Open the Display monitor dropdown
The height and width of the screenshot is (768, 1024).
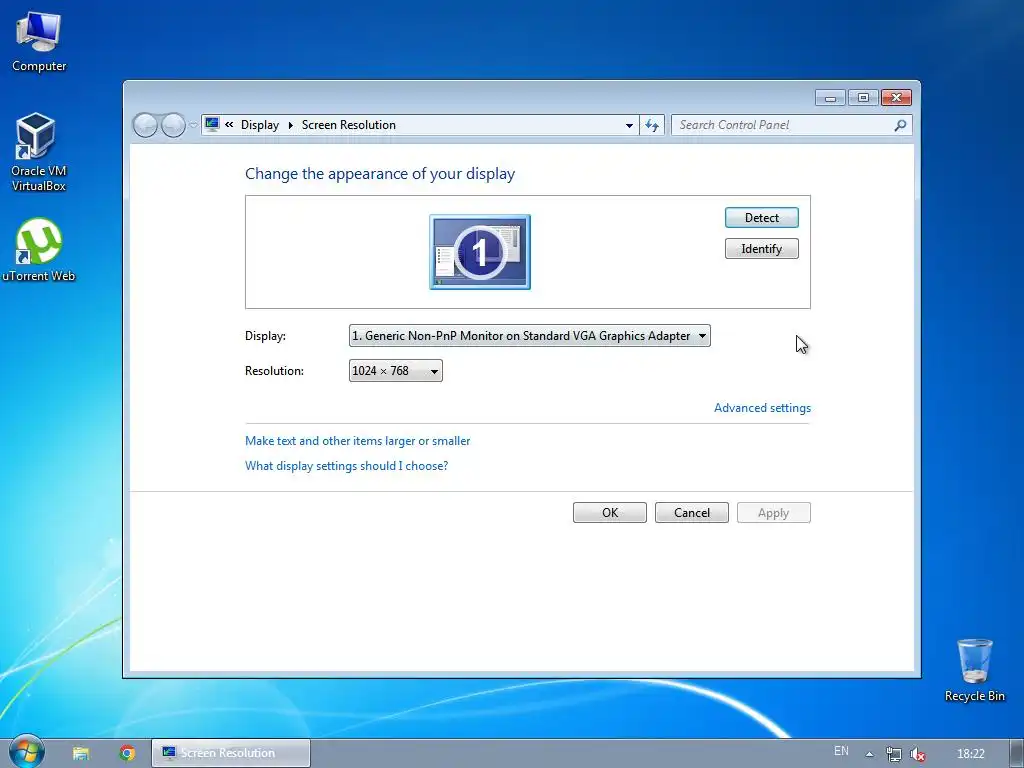pos(530,336)
